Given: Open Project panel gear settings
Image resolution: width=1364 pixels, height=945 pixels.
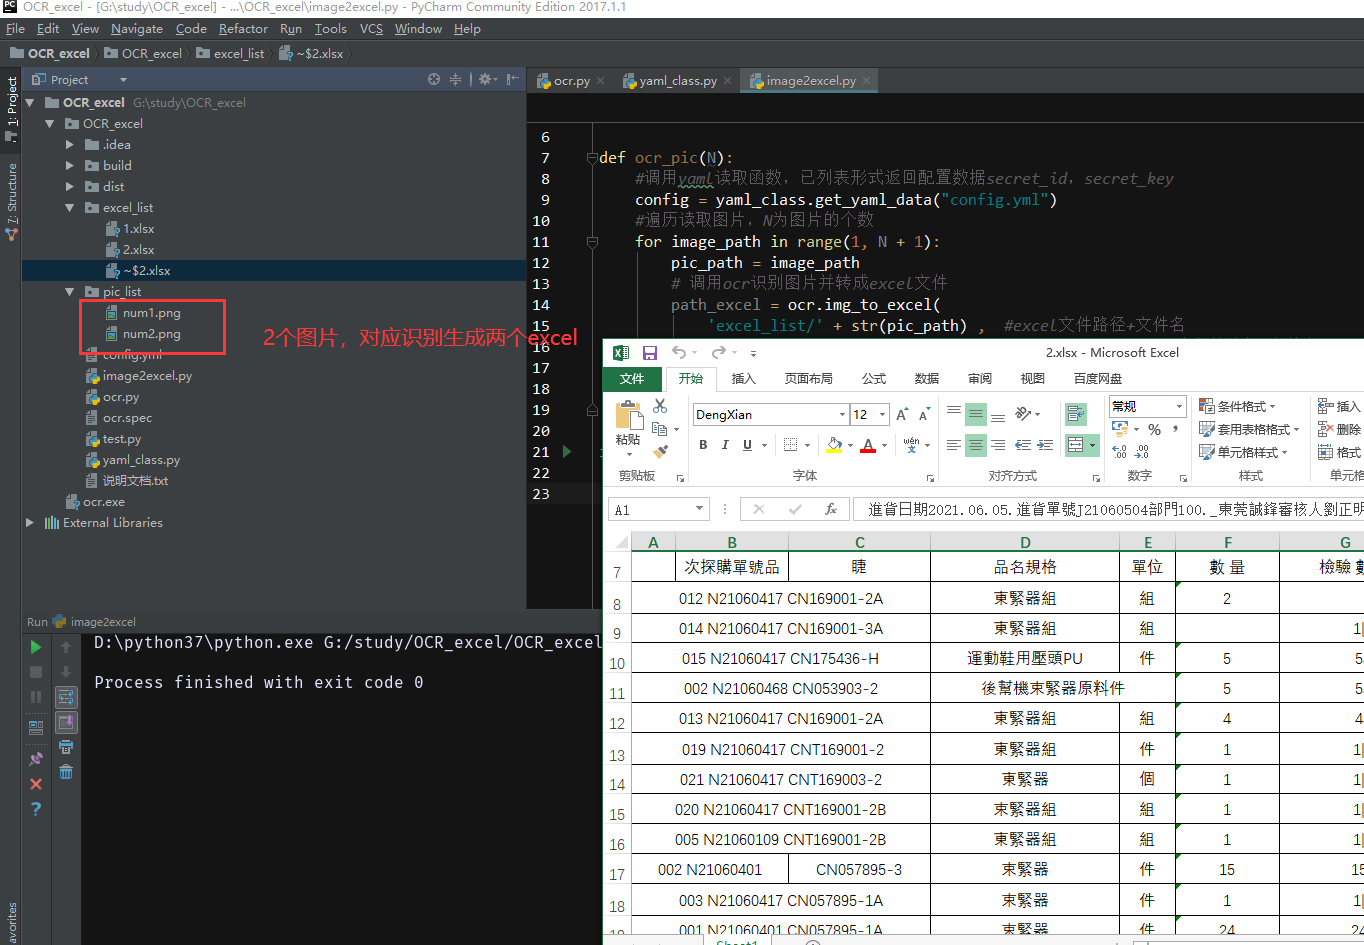Looking at the screenshot, I should [486, 79].
